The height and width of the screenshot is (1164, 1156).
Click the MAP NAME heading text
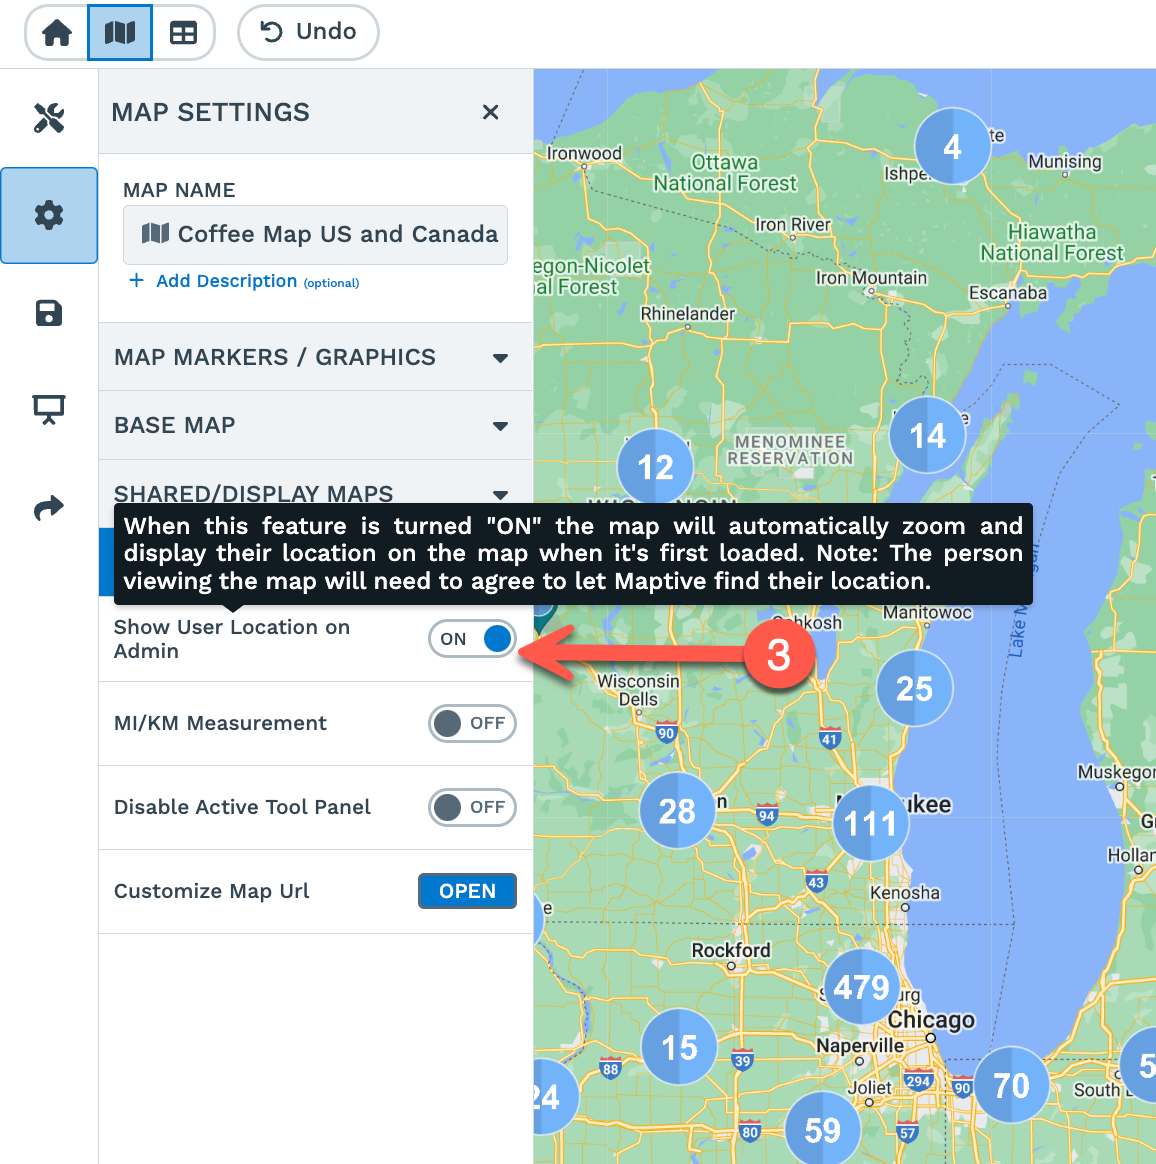pyautogui.click(x=179, y=190)
